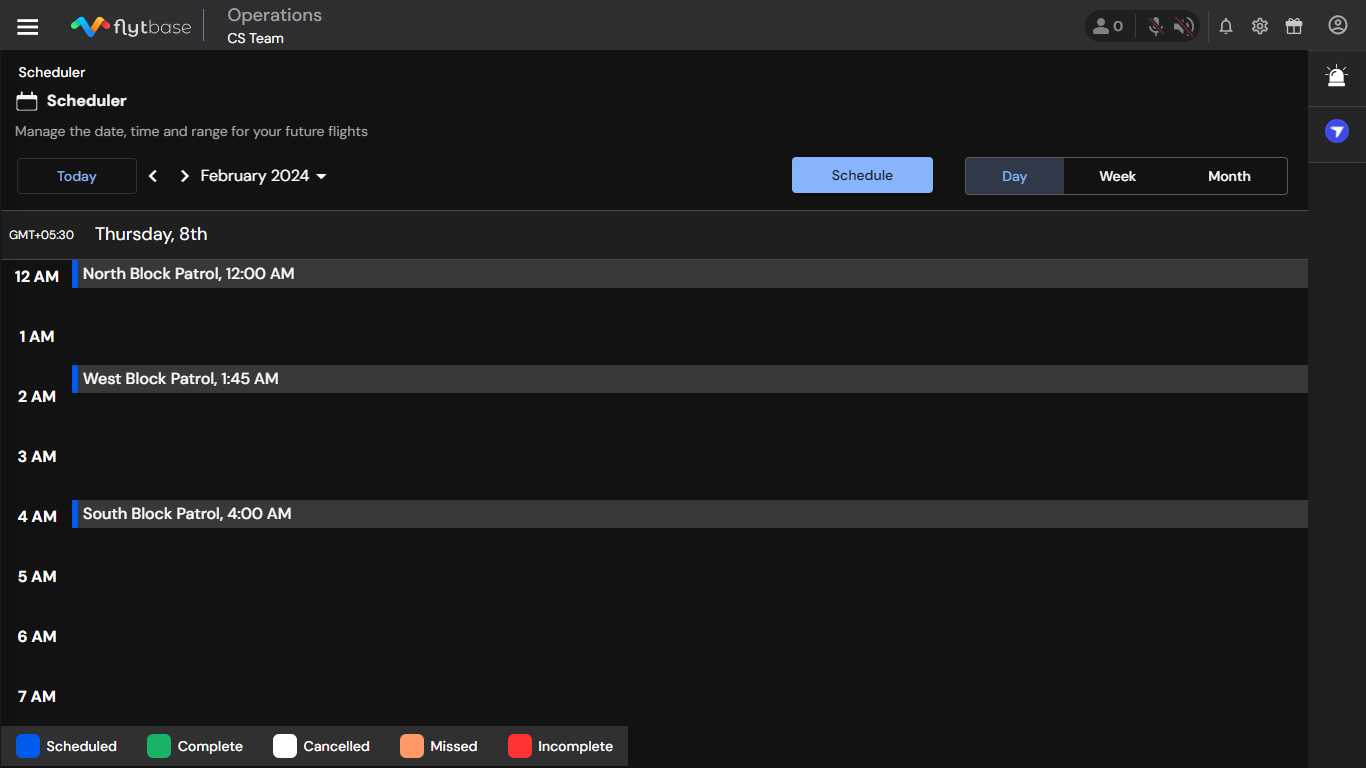Image resolution: width=1366 pixels, height=768 pixels.
Task: Open the hamburger navigation menu
Action: click(28, 27)
